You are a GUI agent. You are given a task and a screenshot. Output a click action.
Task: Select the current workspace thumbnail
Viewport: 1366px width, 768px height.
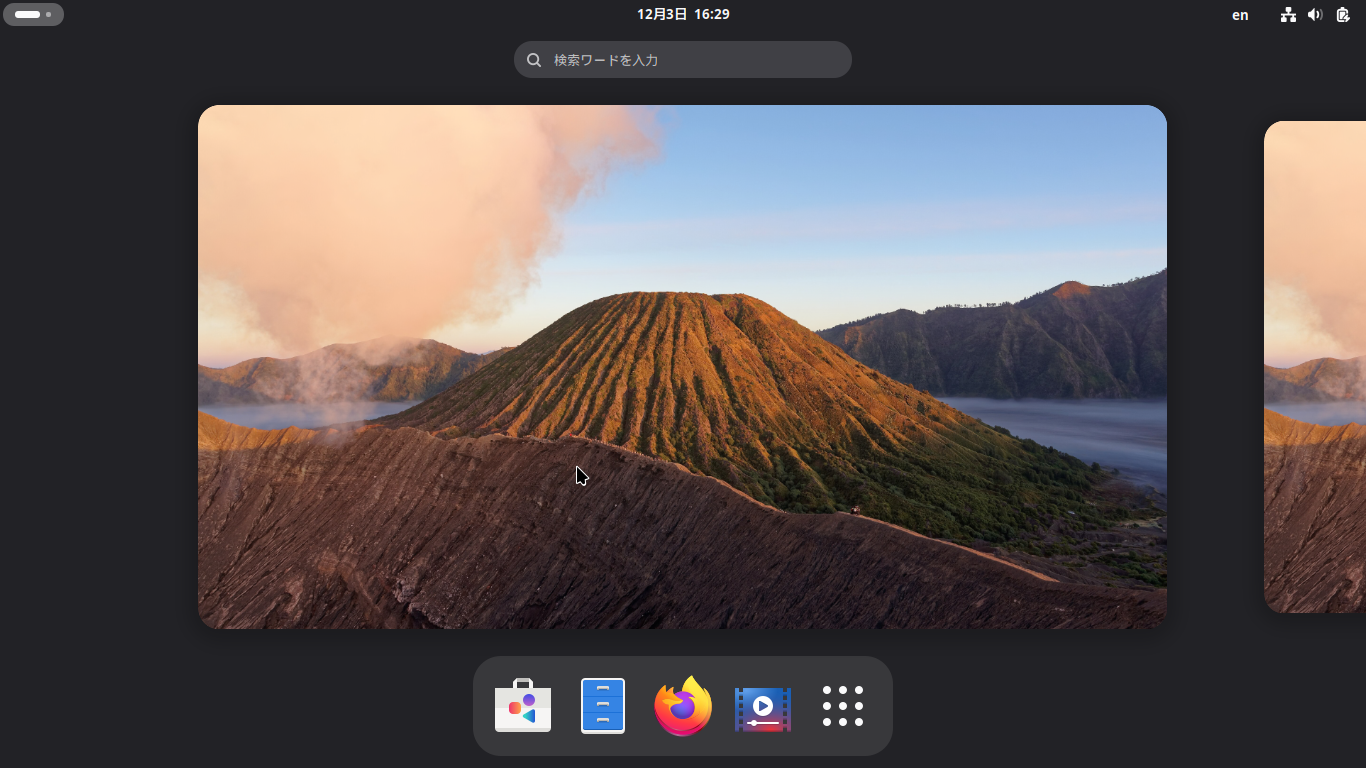(682, 367)
